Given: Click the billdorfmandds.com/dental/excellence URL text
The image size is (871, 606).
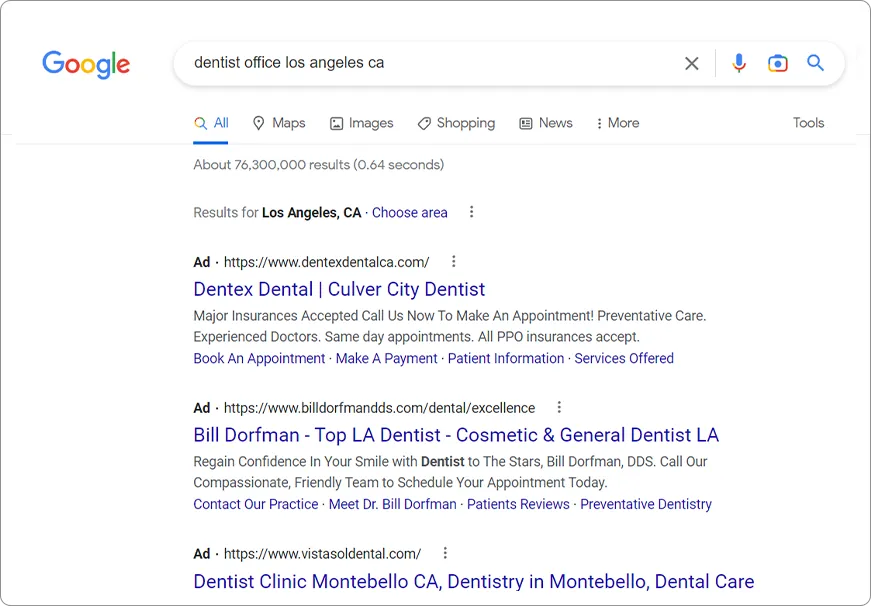Looking at the screenshot, I should coord(379,408).
